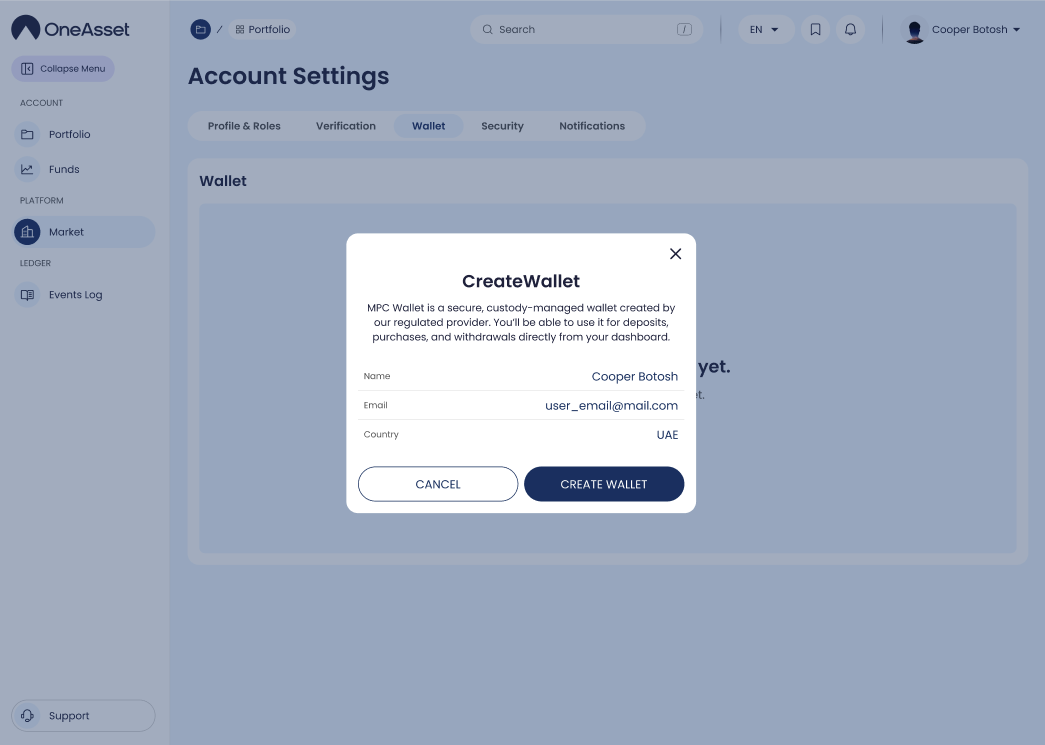The width and height of the screenshot is (1045, 745).
Task: Click the bookmark icon in header
Action: point(815,30)
